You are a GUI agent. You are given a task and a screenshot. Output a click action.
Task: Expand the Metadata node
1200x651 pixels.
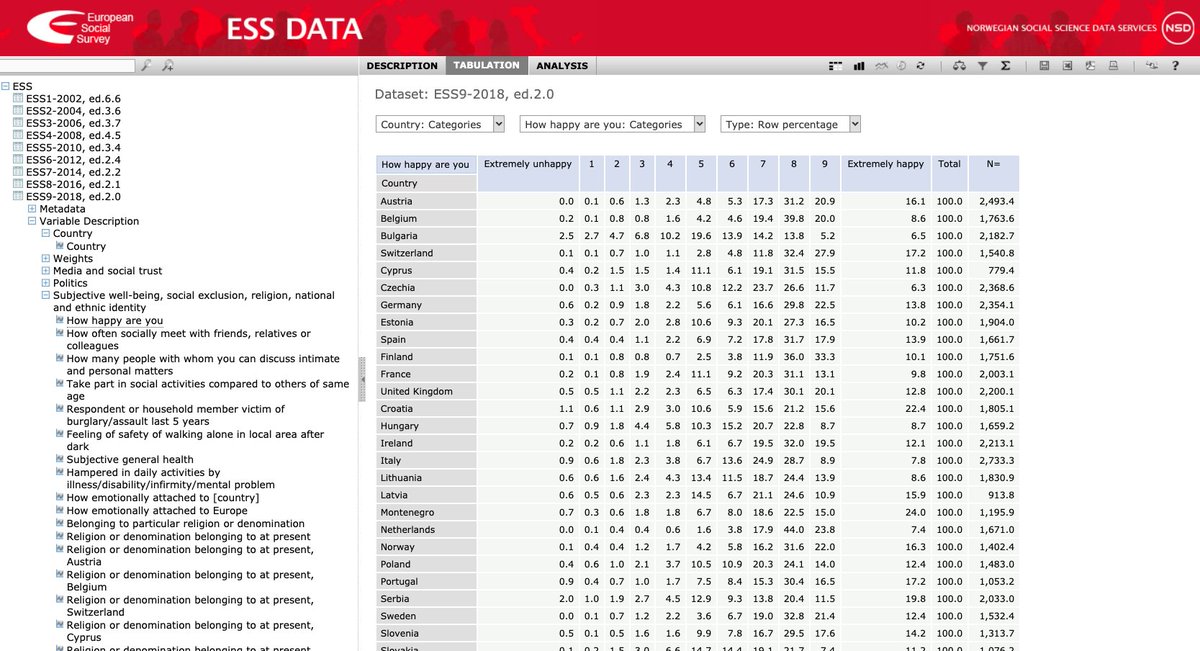tap(32, 209)
